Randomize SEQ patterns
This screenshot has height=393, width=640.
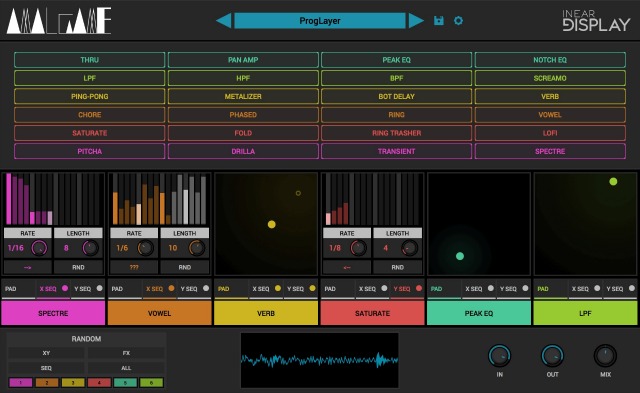pyautogui.click(x=46, y=368)
